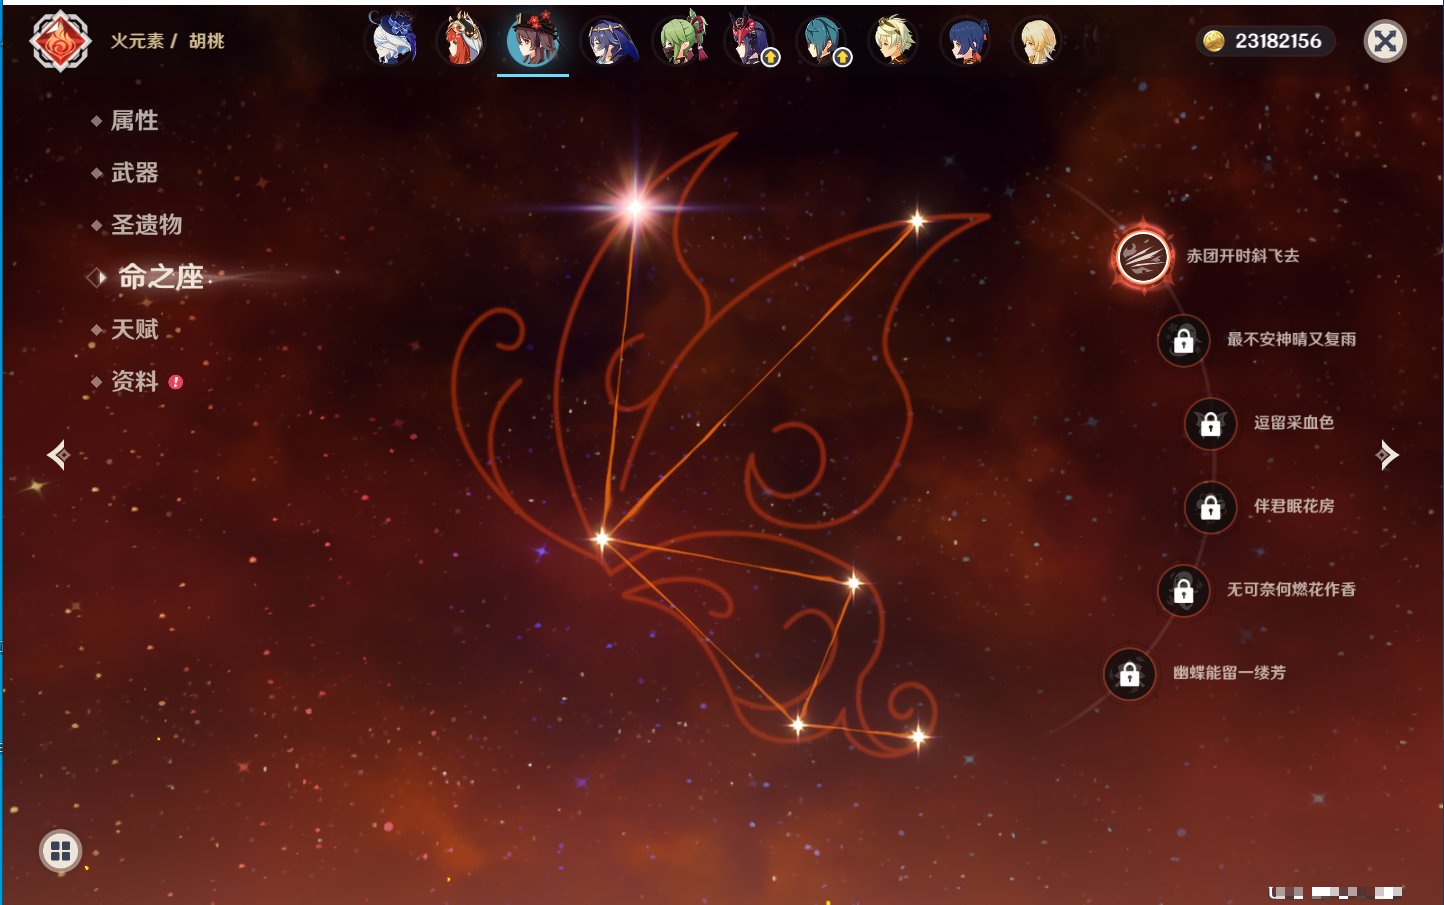Select the blue-haired character with gold tiara
Viewport: 1444px width, 905px height.
click(607, 41)
